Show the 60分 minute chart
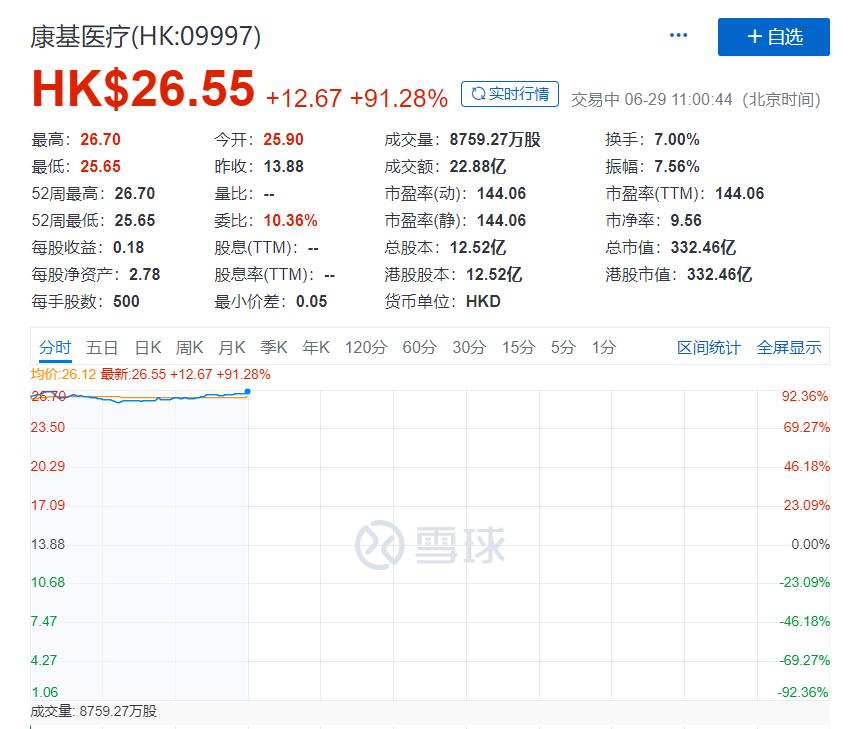 pos(419,348)
